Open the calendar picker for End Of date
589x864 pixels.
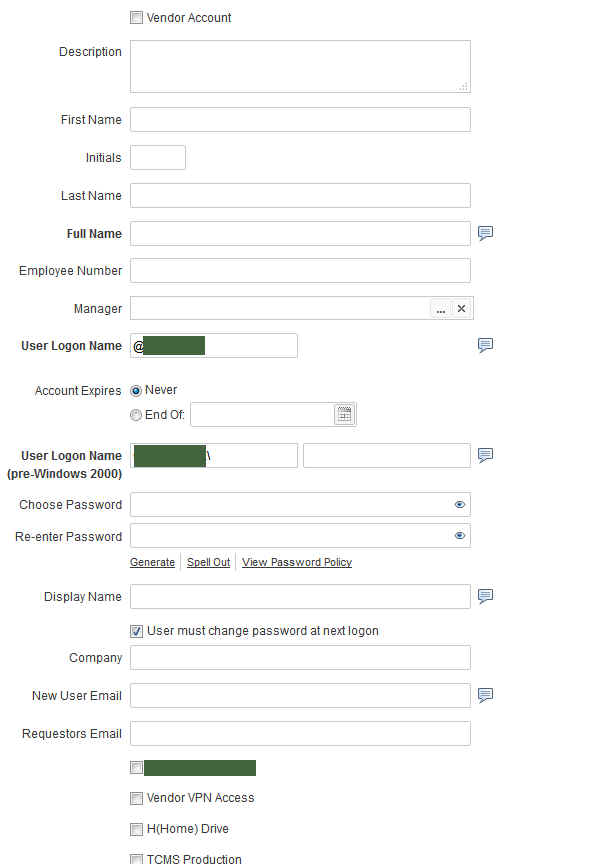pos(344,414)
